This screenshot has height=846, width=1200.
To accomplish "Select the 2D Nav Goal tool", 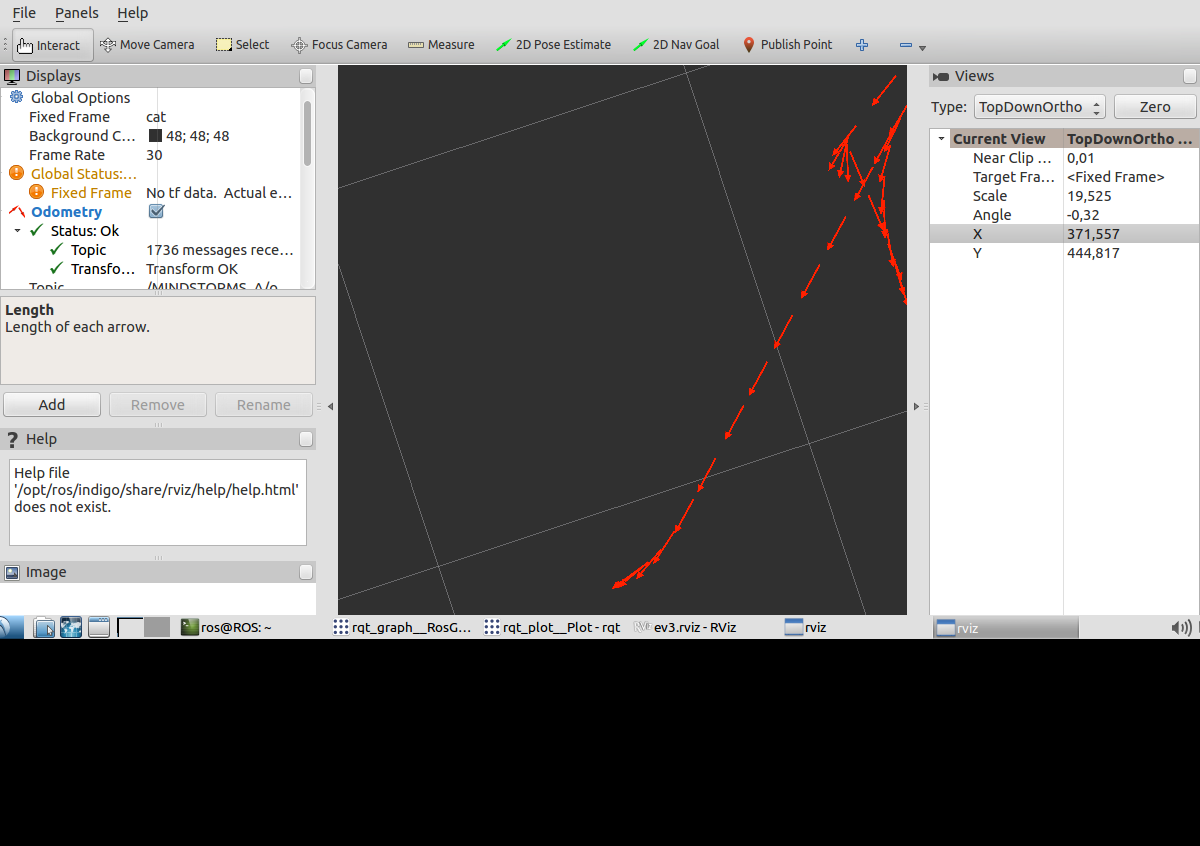I will click(677, 45).
